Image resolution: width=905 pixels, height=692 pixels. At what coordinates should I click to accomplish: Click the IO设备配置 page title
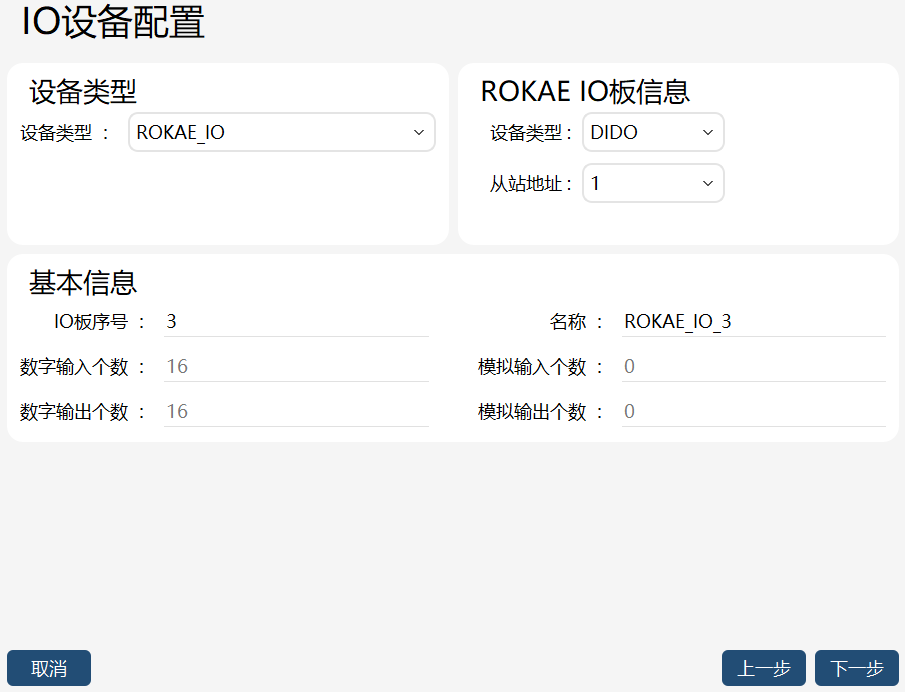[113, 23]
